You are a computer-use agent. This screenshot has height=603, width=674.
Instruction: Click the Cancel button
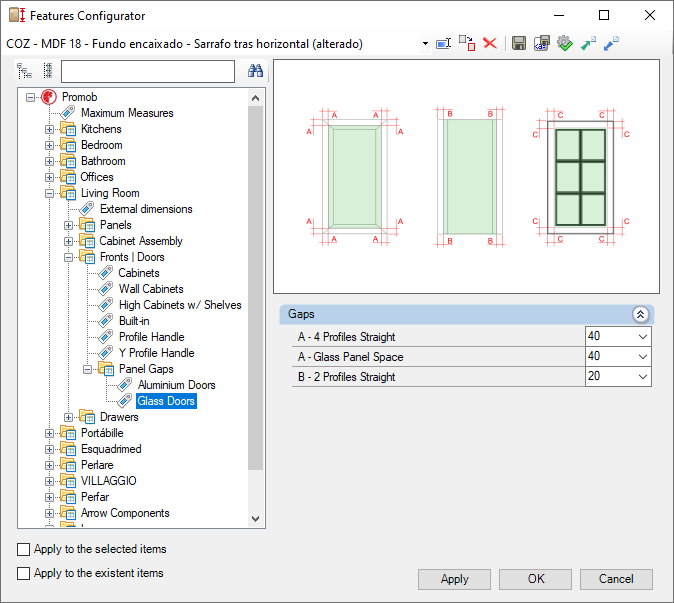click(616, 579)
